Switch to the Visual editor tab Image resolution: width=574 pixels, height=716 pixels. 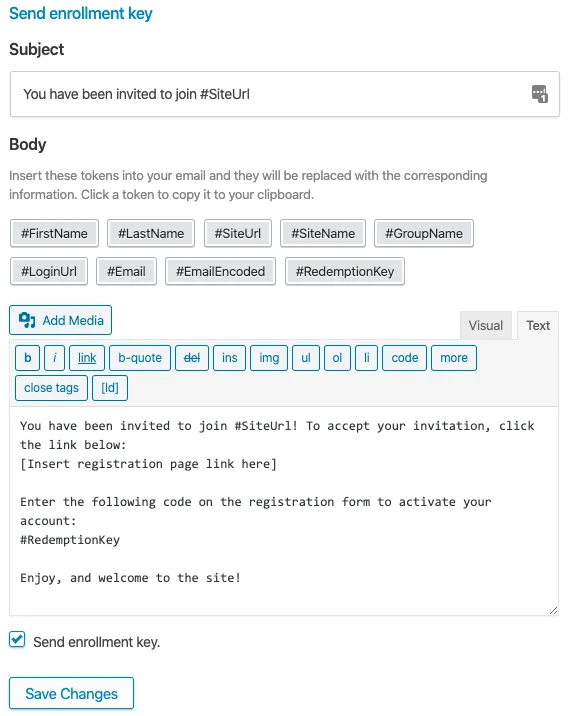click(486, 325)
